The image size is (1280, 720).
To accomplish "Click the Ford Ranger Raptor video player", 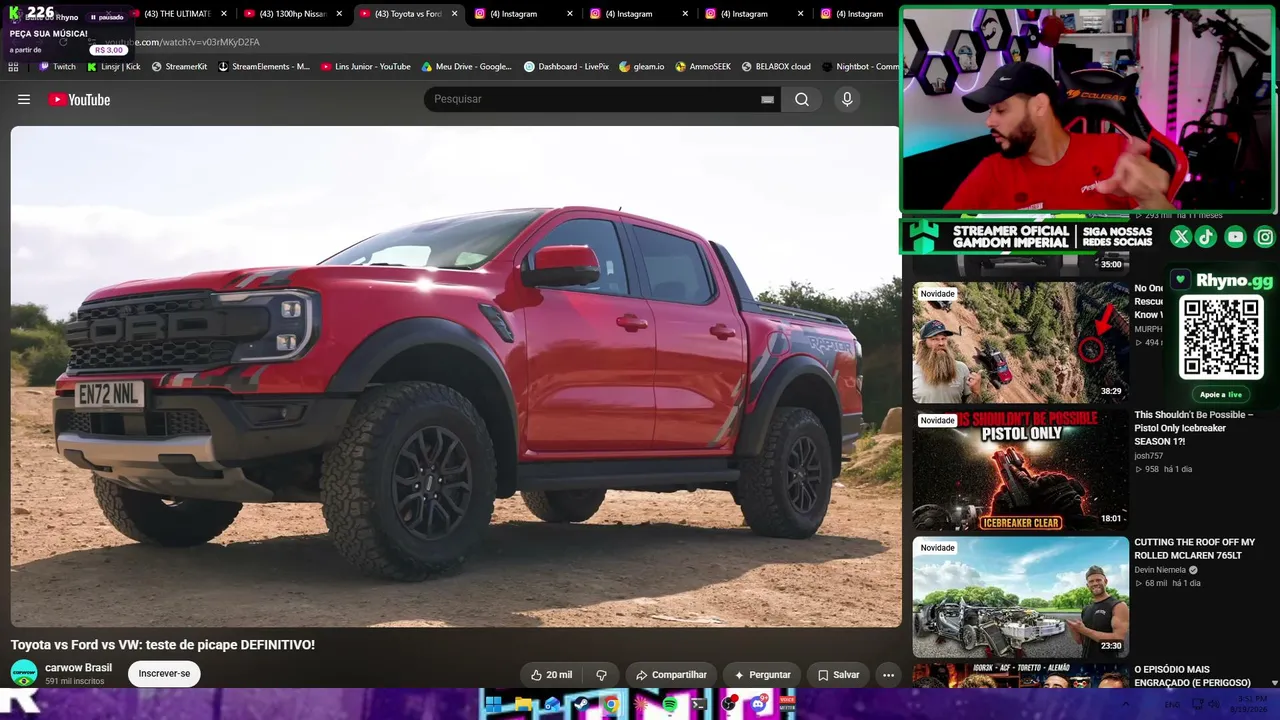I will [x=456, y=376].
